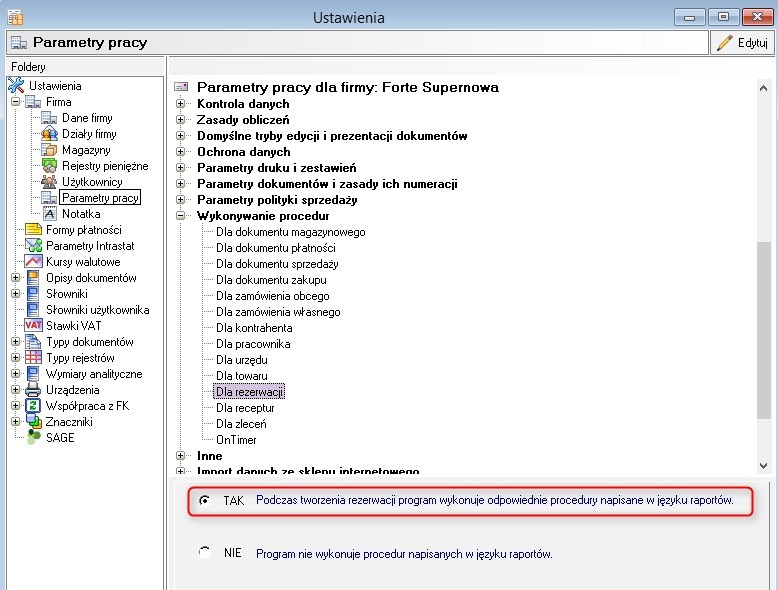Click the Rejestry pieniężne icon
Screen dimensions: 778x590
49,166
